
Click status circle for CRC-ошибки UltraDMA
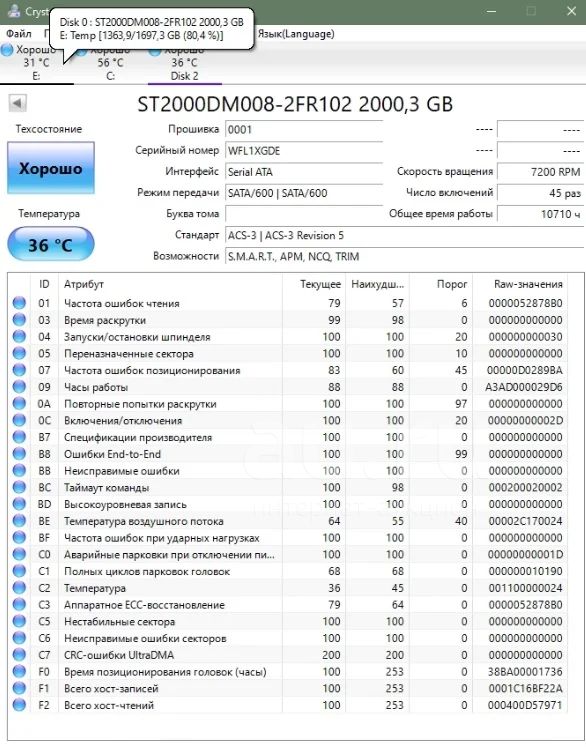tap(19, 655)
